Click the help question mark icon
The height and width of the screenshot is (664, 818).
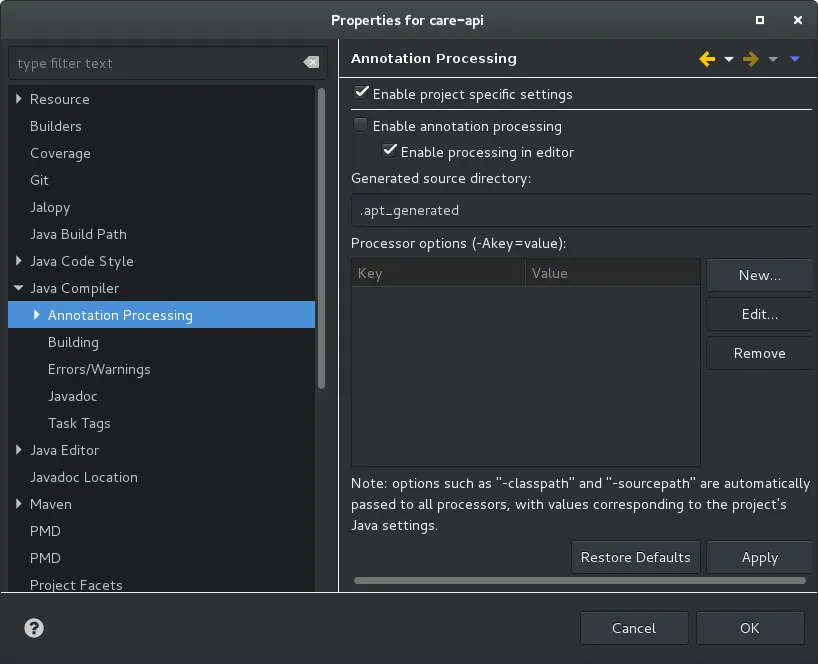(x=34, y=628)
